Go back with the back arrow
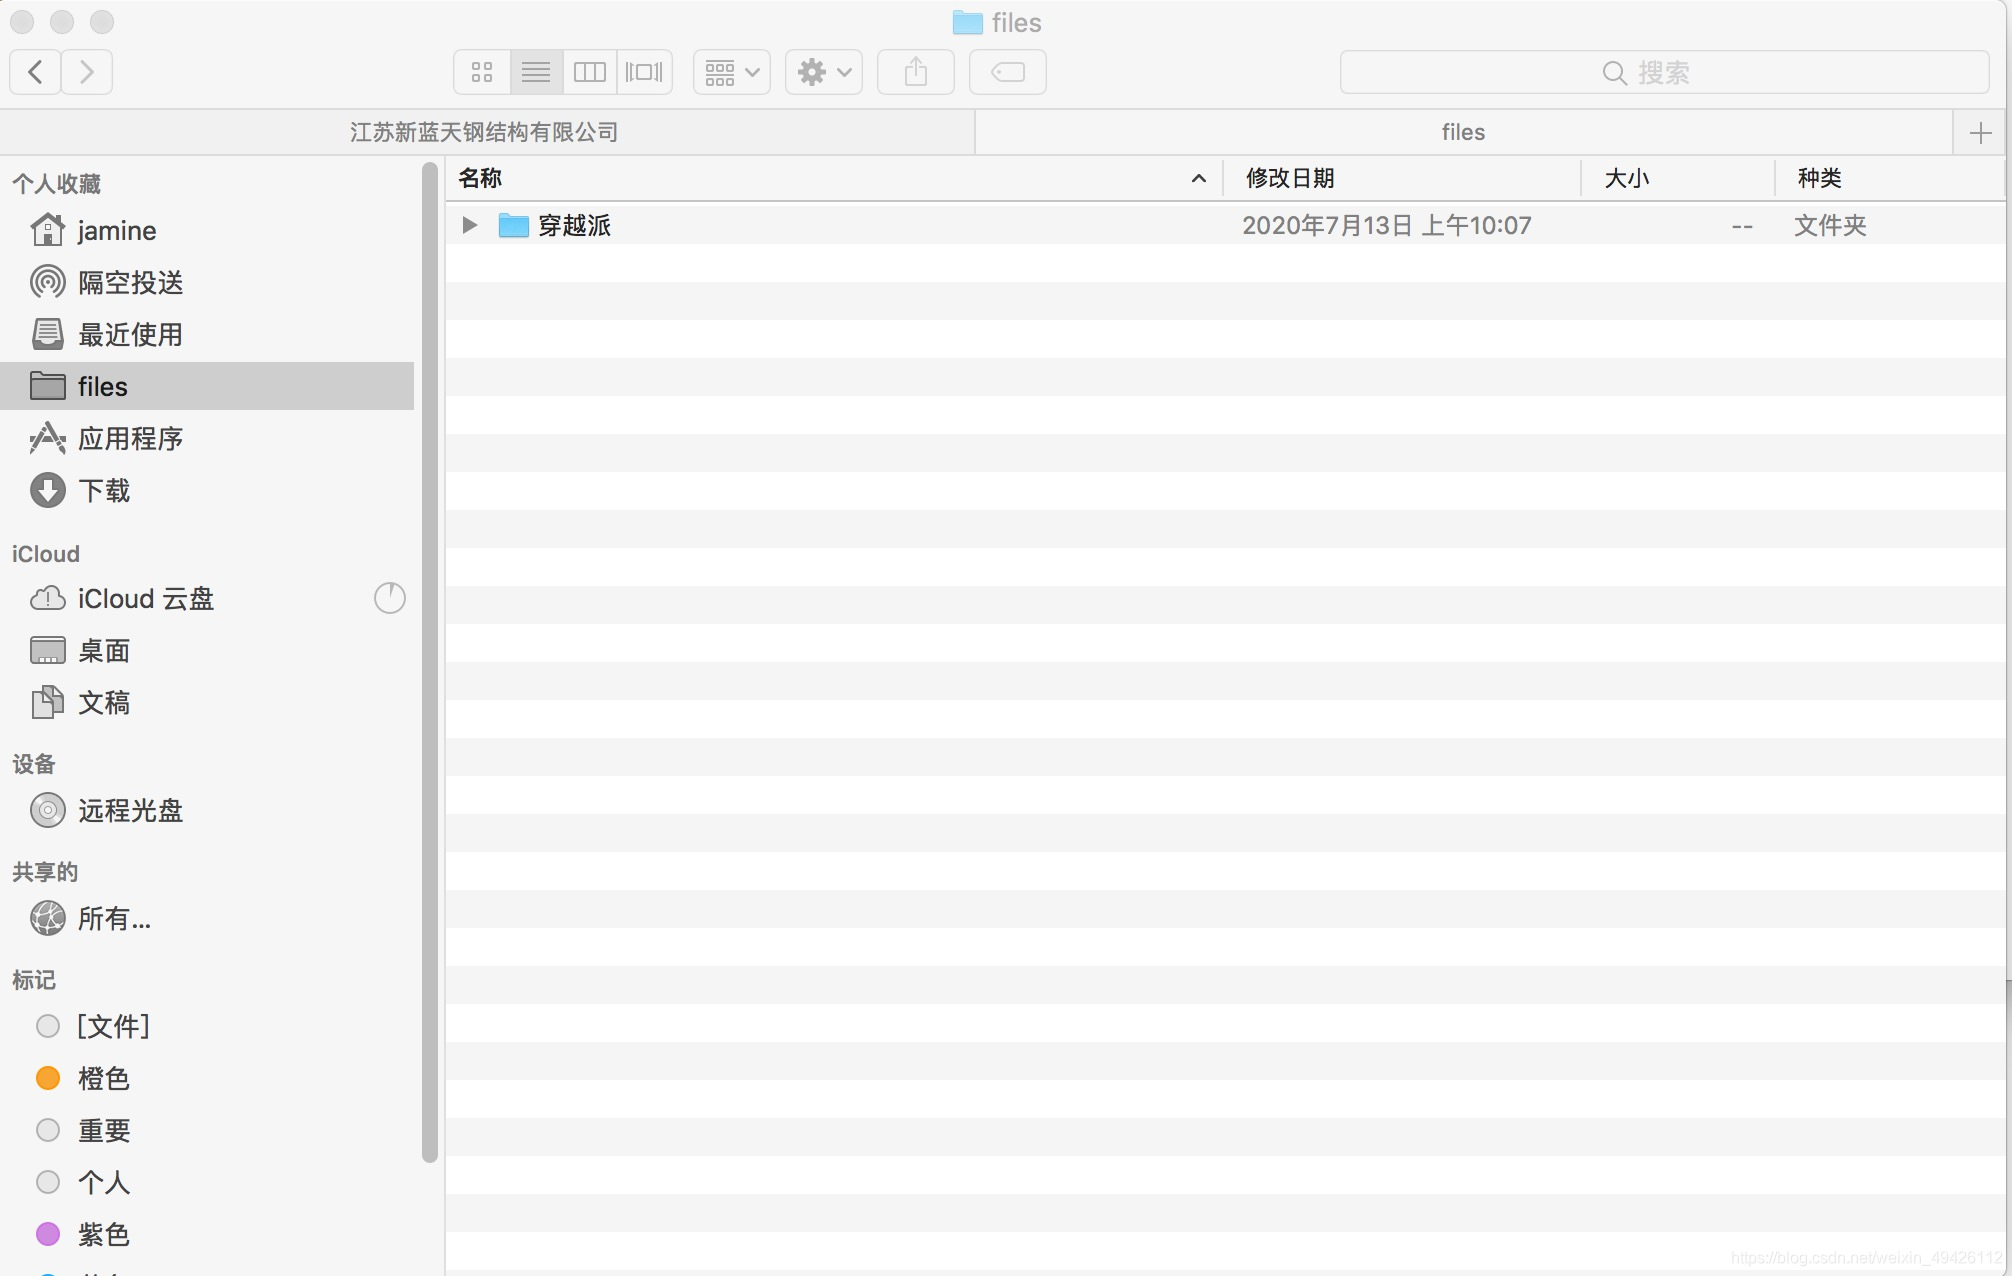This screenshot has width=2012, height=1276. (36, 72)
